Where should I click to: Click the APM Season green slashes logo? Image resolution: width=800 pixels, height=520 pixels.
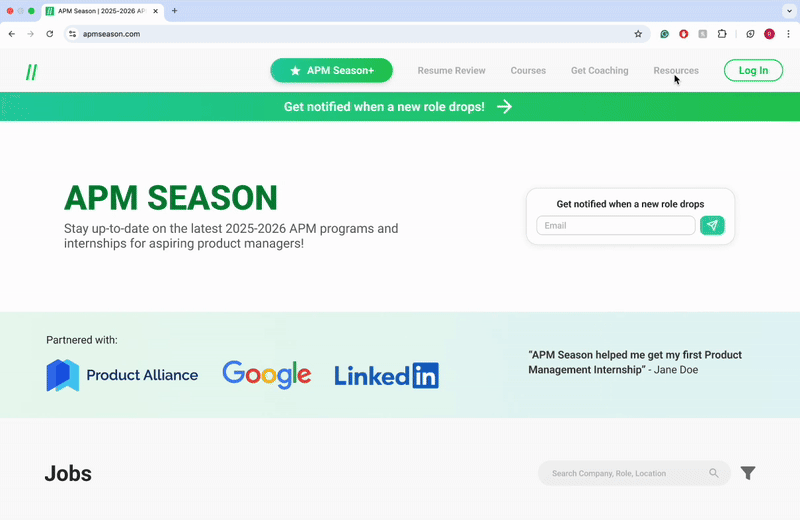pyautogui.click(x=31, y=72)
